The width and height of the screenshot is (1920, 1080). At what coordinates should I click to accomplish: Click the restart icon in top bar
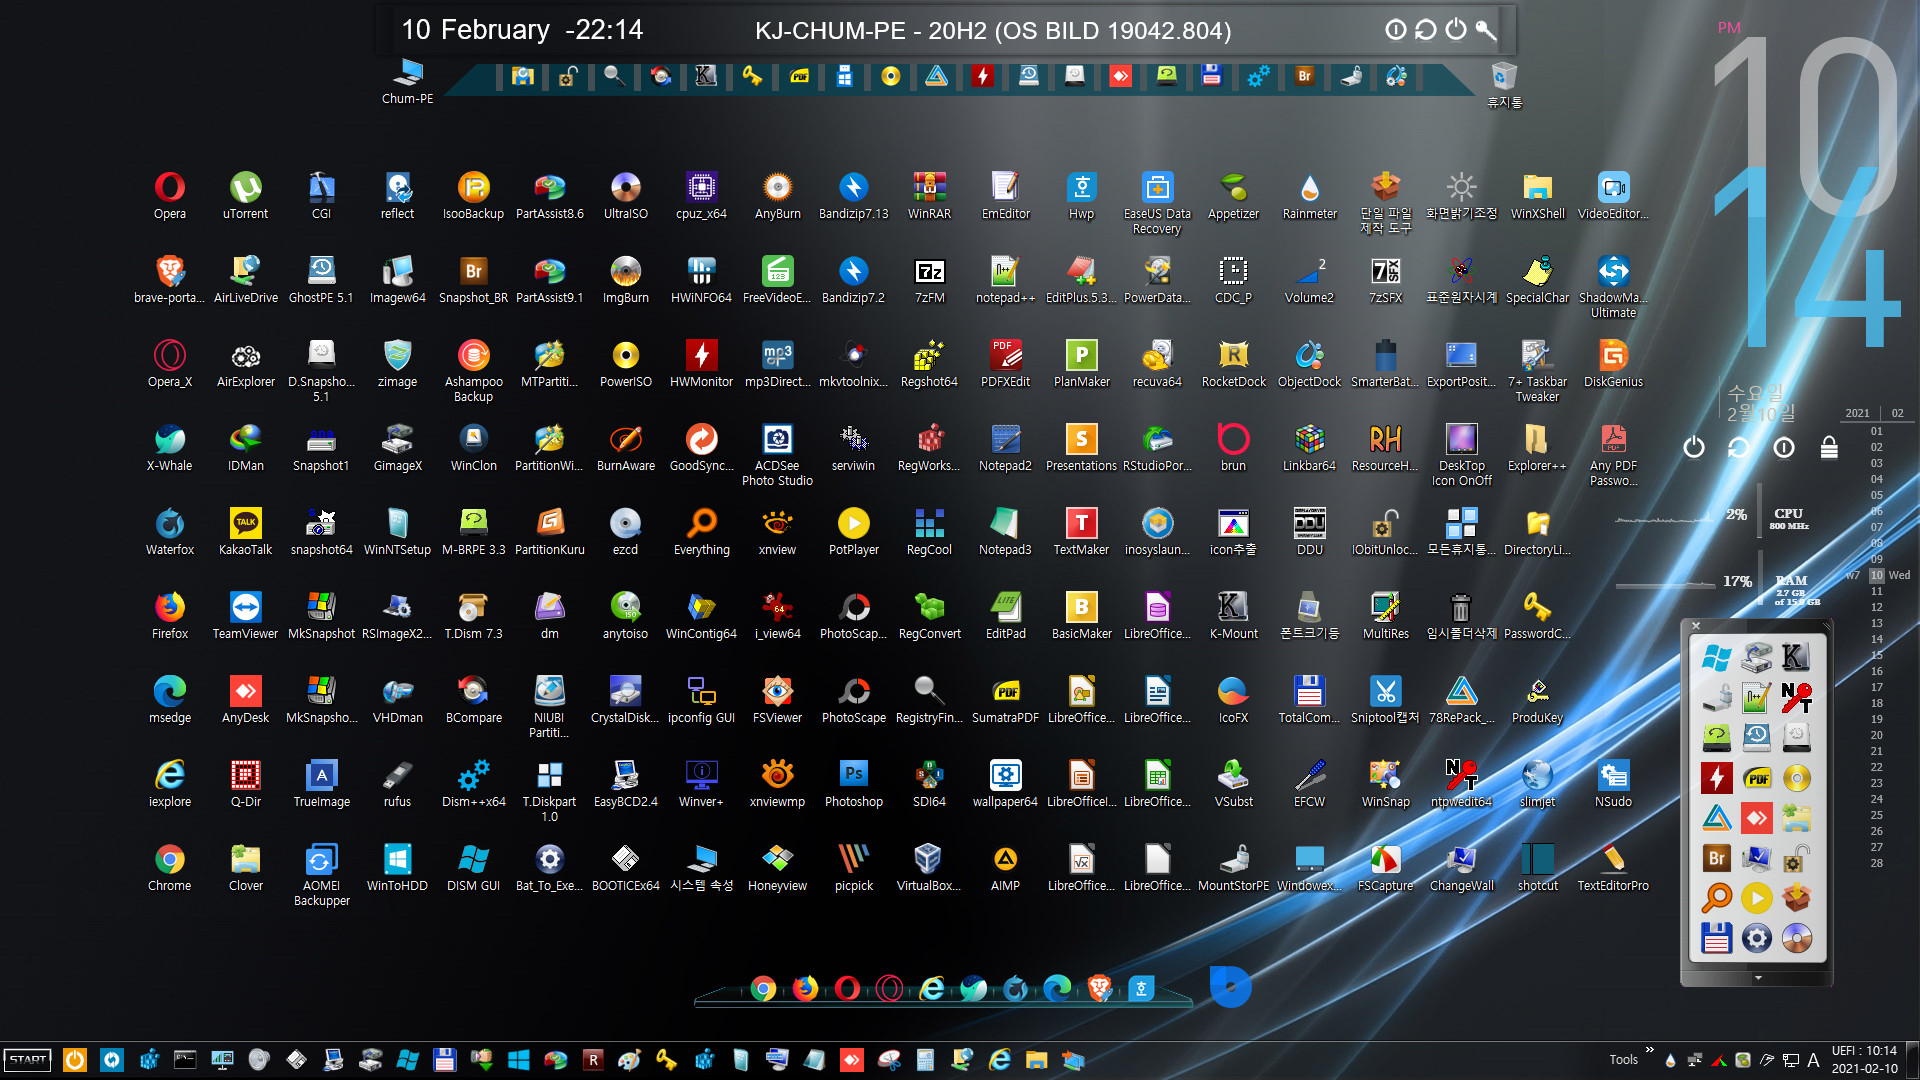click(x=1426, y=30)
